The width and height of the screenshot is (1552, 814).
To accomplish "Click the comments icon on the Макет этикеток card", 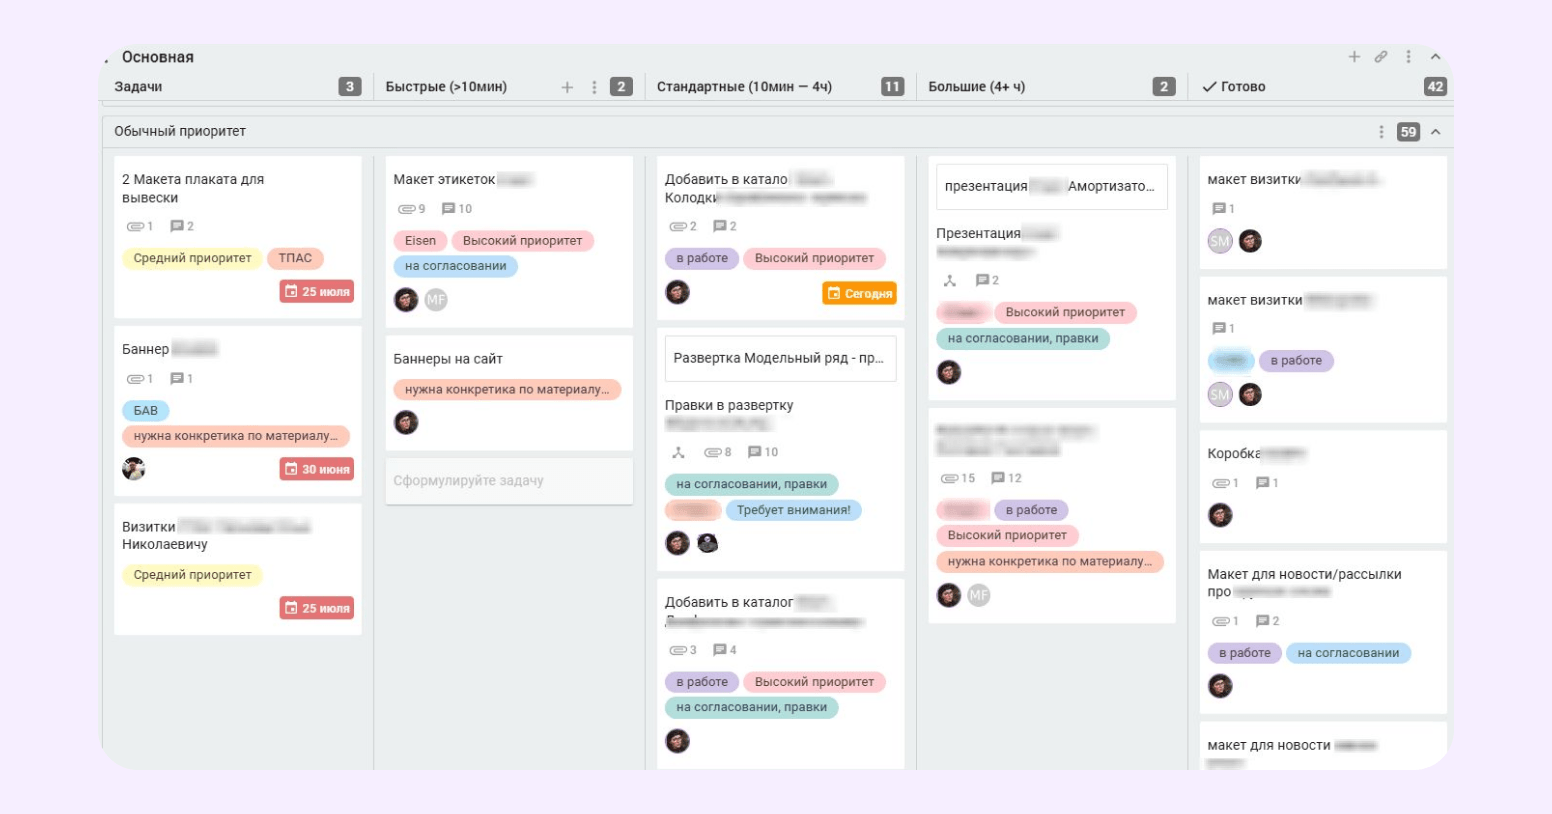I will pos(449,209).
